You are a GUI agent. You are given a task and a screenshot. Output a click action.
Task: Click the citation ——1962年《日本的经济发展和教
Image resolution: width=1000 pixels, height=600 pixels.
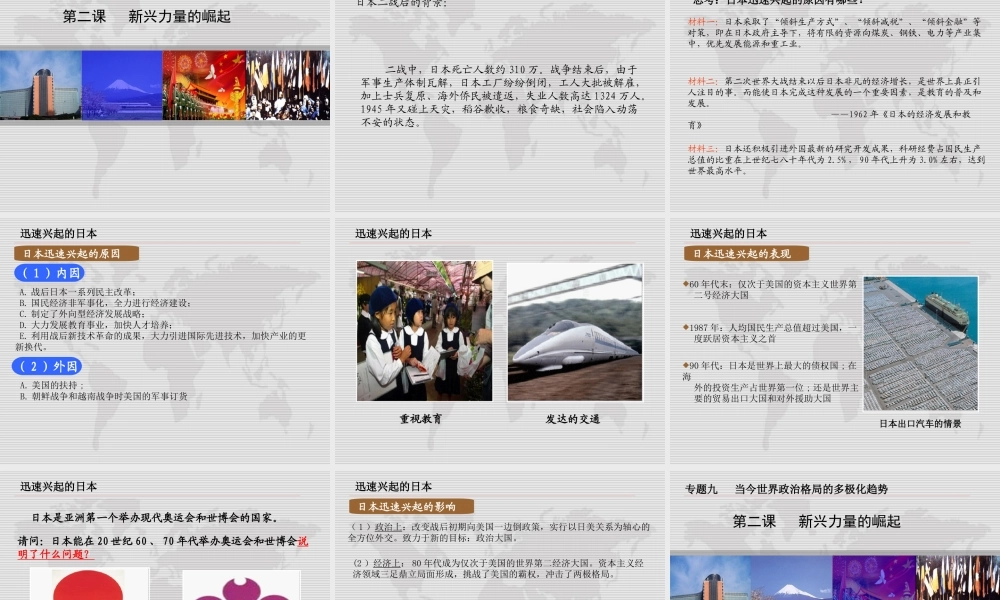(901, 114)
